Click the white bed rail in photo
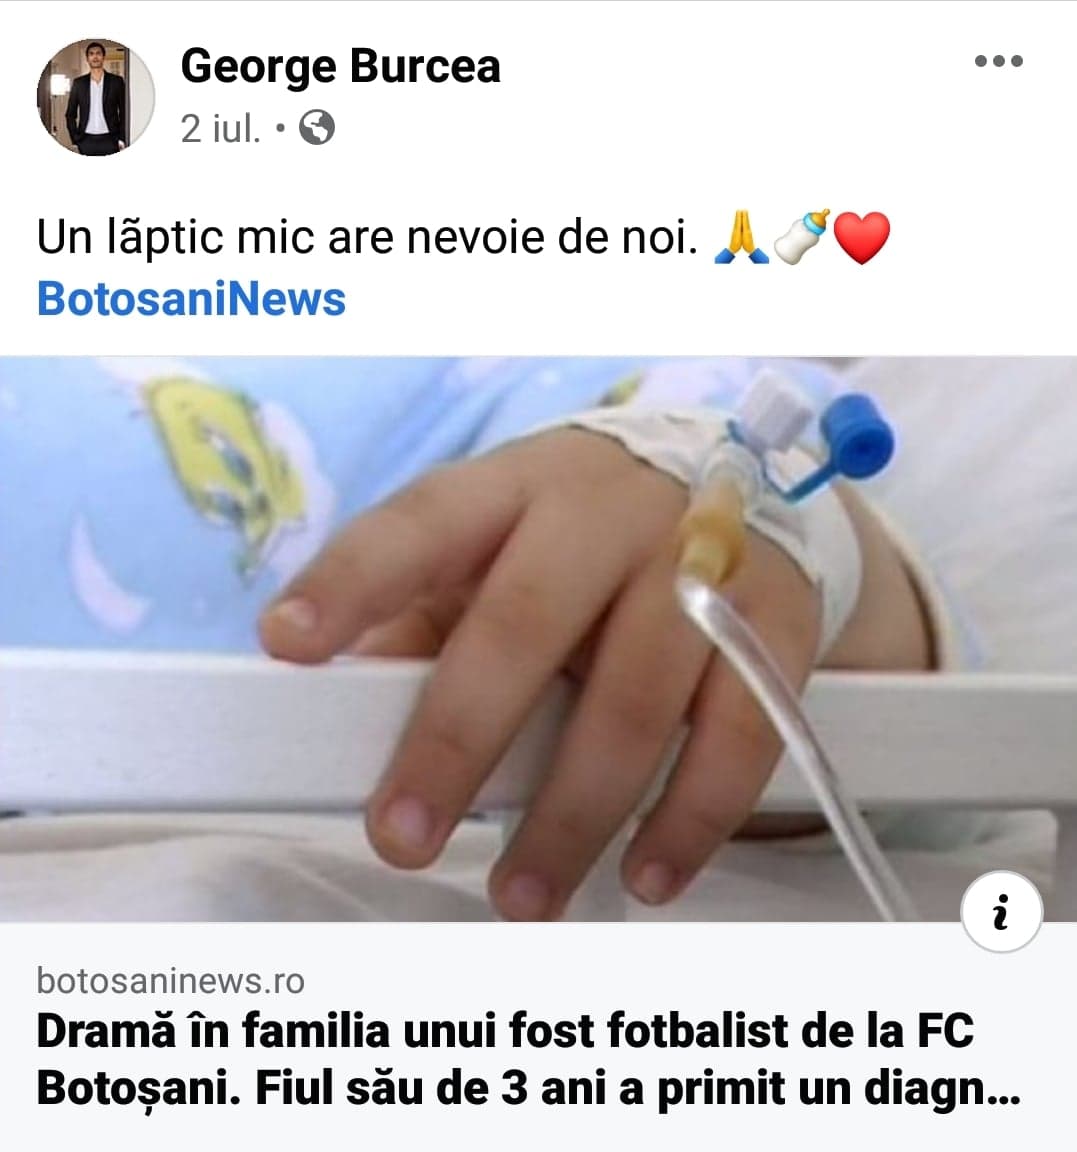This screenshot has height=1152, width=1077. (x=150, y=720)
